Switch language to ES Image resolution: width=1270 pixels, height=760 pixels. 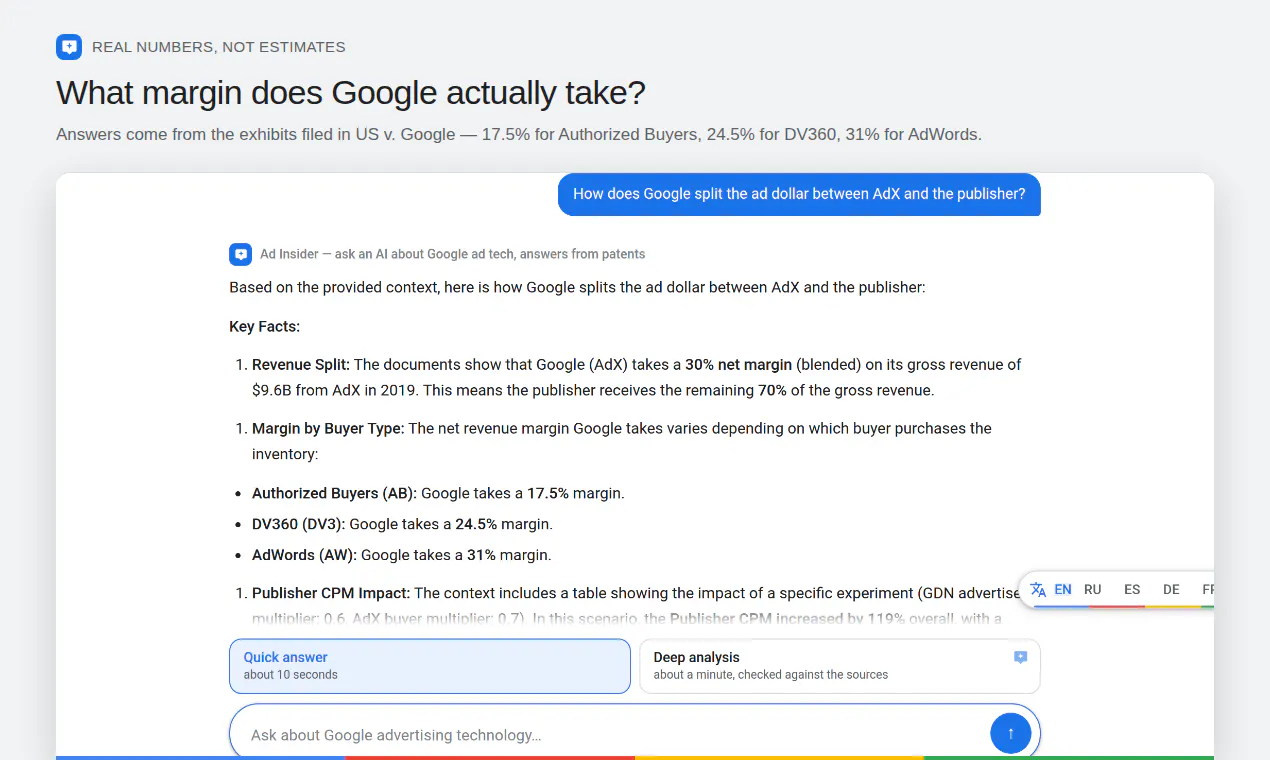(1132, 590)
